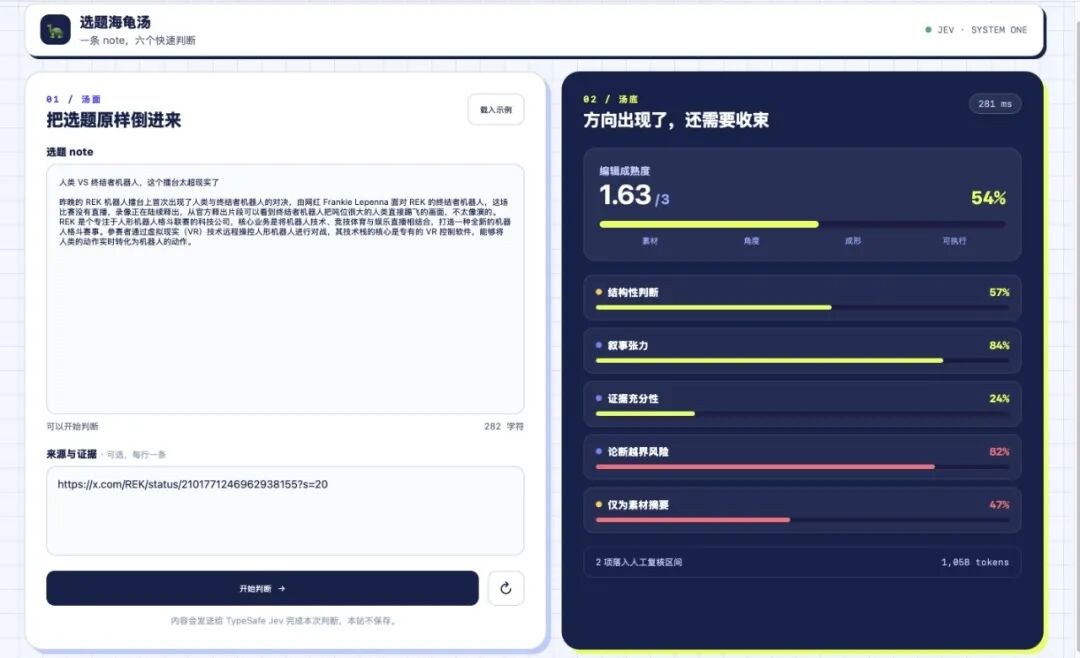Image resolution: width=1080 pixels, height=658 pixels.
Task: Click the 论断越界风险 row
Action: coord(802,457)
